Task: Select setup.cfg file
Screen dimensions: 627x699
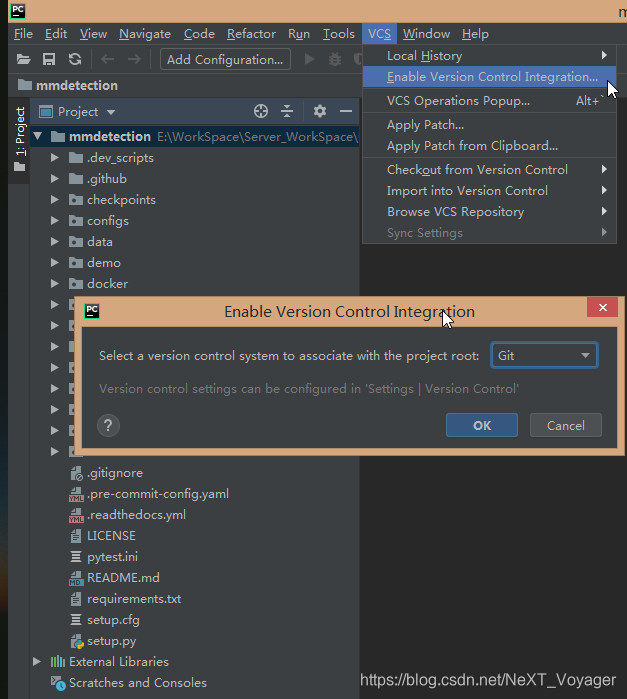Action: pyautogui.click(x=113, y=620)
